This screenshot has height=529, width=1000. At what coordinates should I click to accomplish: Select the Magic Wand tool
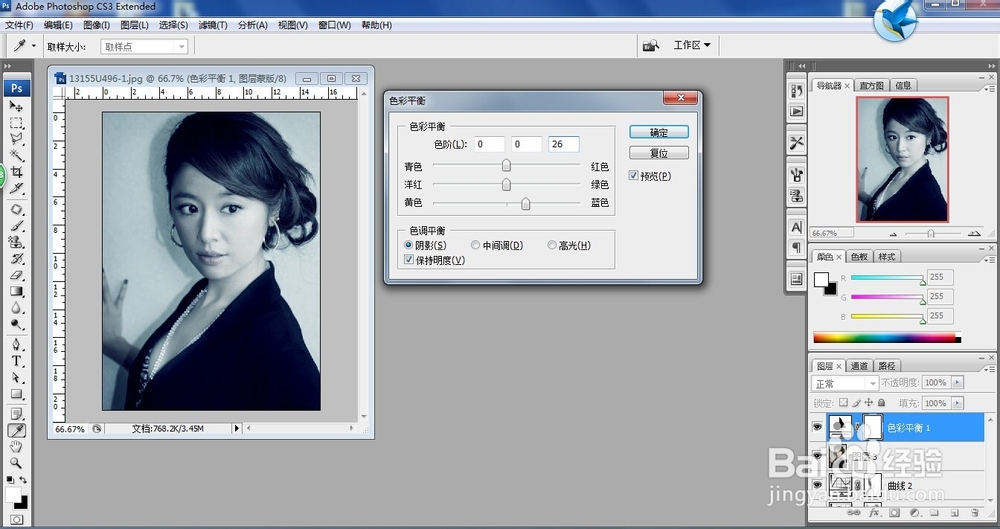pyautogui.click(x=16, y=156)
